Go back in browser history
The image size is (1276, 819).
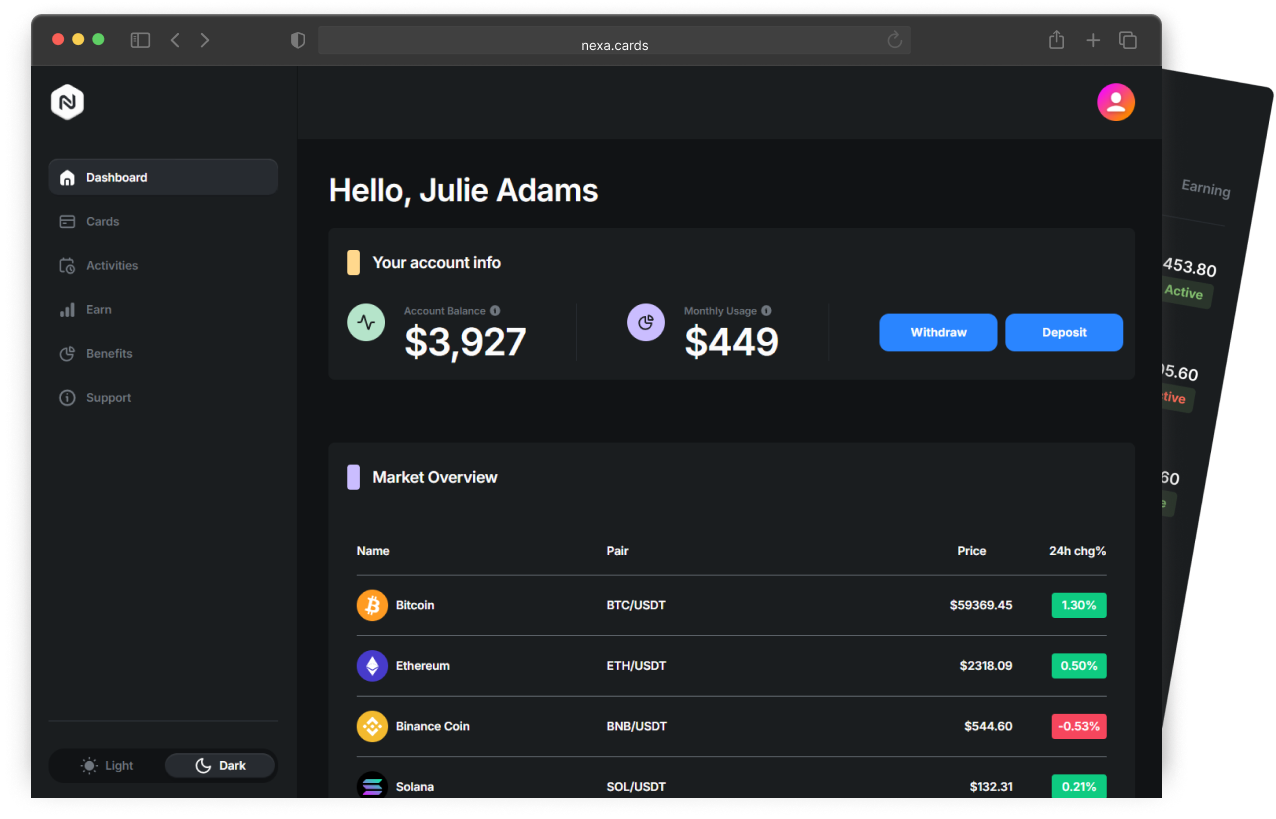click(x=175, y=40)
